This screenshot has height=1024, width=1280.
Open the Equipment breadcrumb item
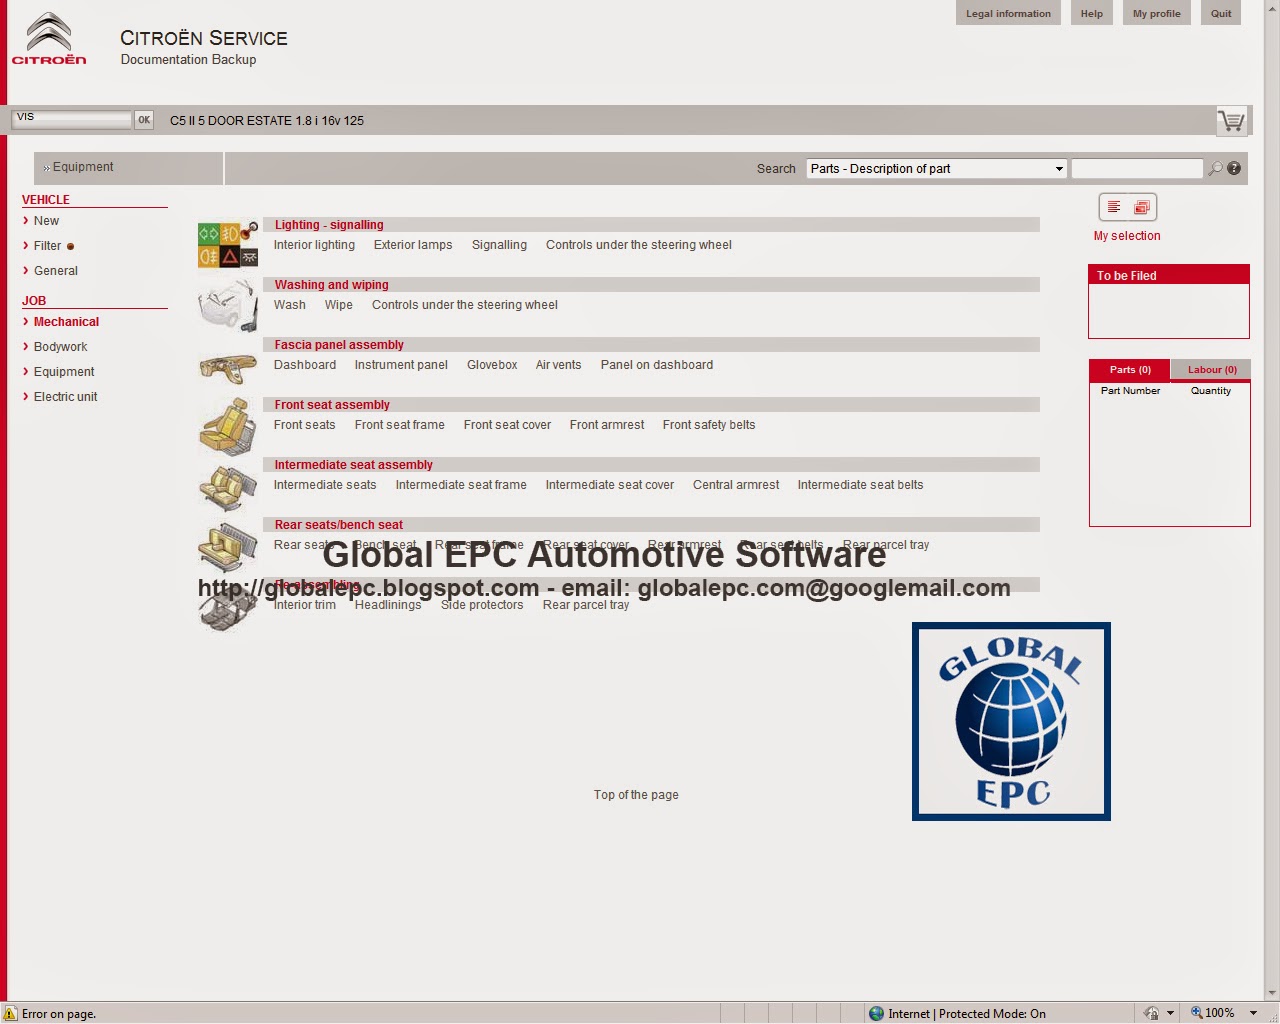83,167
